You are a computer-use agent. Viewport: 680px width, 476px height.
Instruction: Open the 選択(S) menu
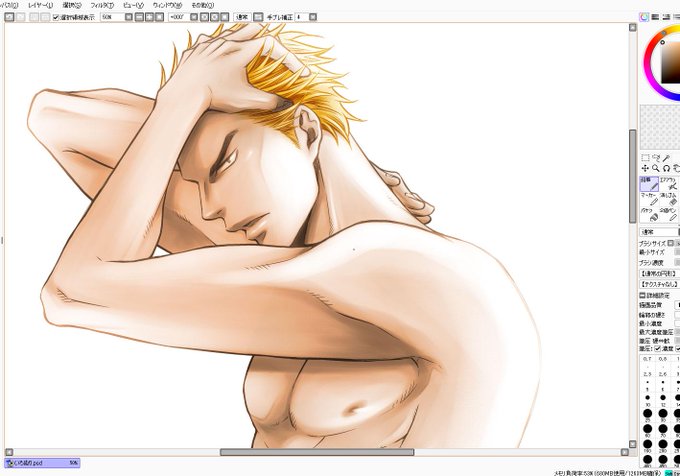coord(72,5)
